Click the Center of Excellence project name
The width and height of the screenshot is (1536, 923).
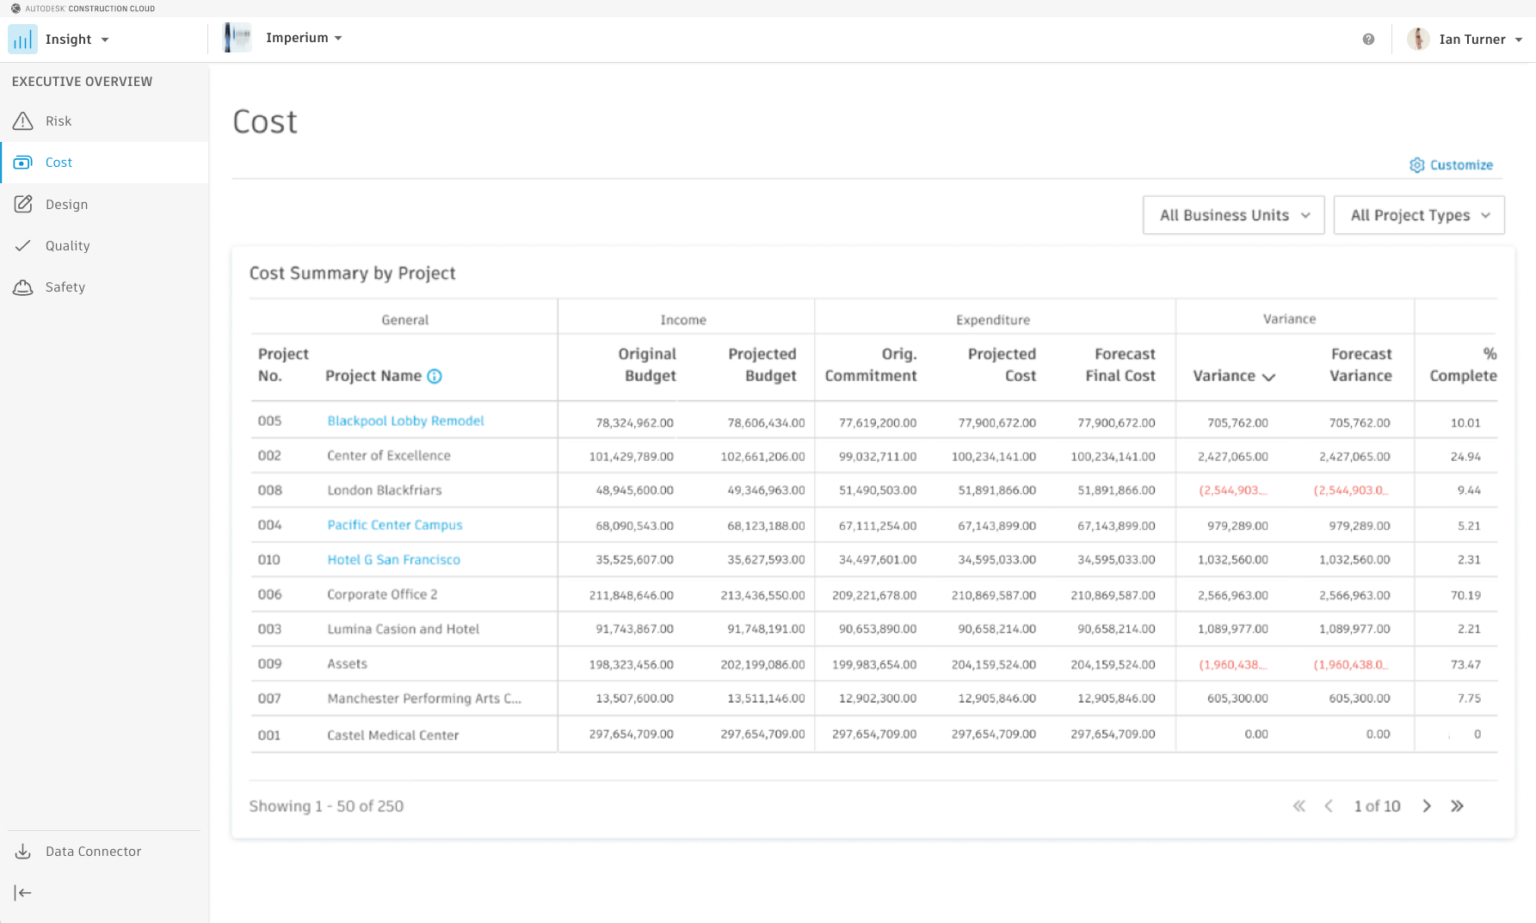coord(388,456)
